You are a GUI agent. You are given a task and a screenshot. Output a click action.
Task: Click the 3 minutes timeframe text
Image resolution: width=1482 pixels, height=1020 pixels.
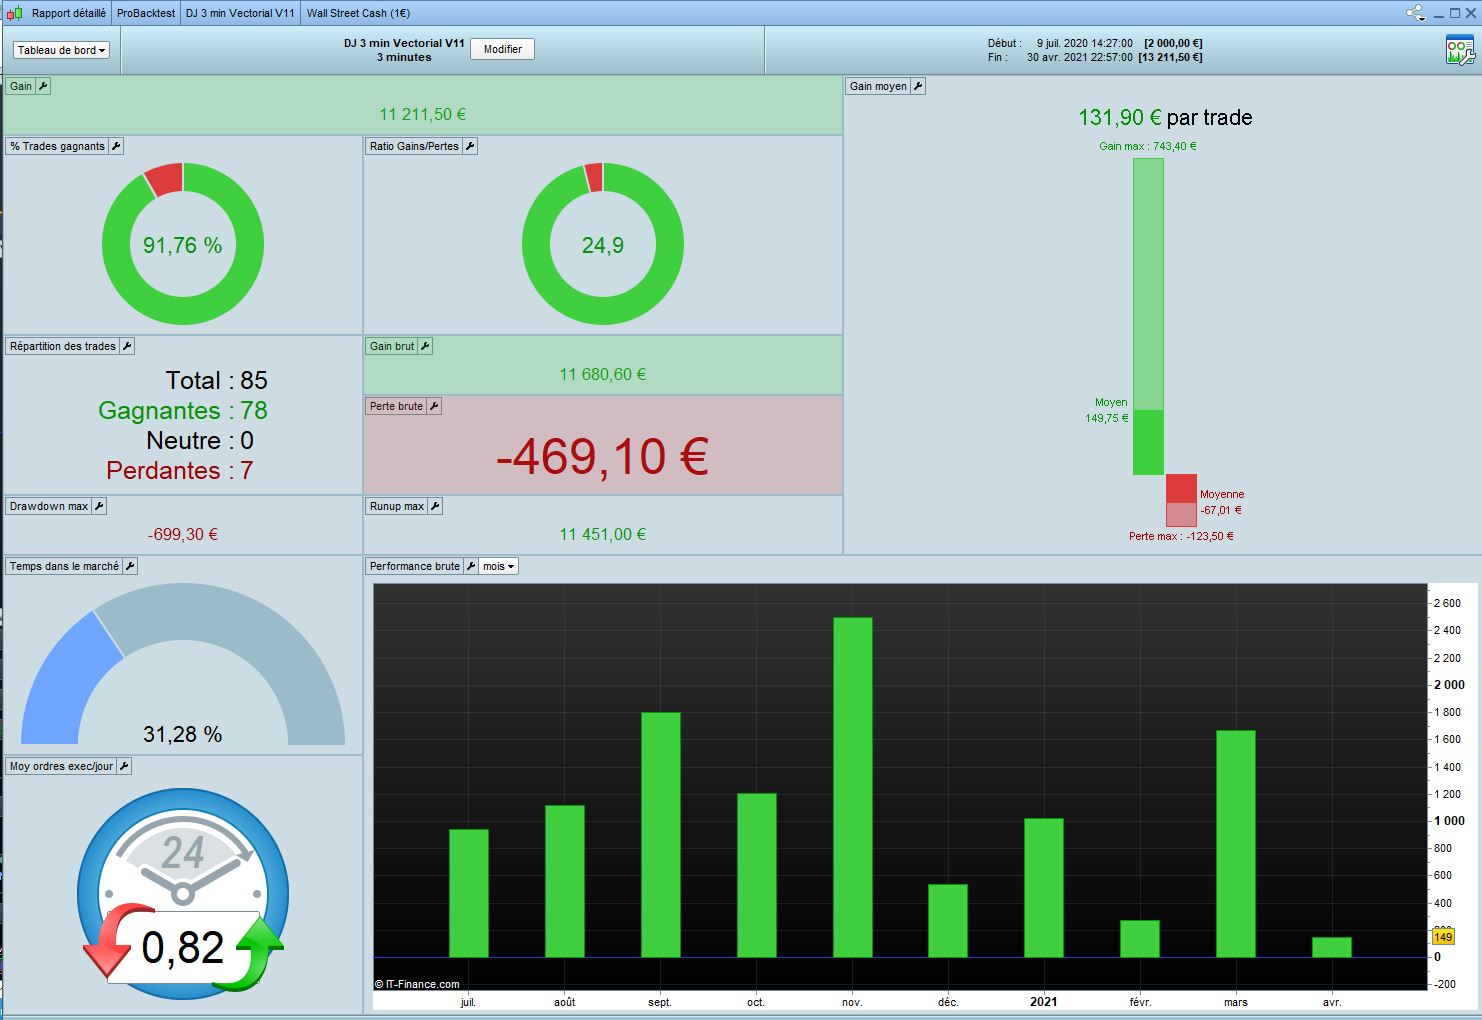(404, 57)
